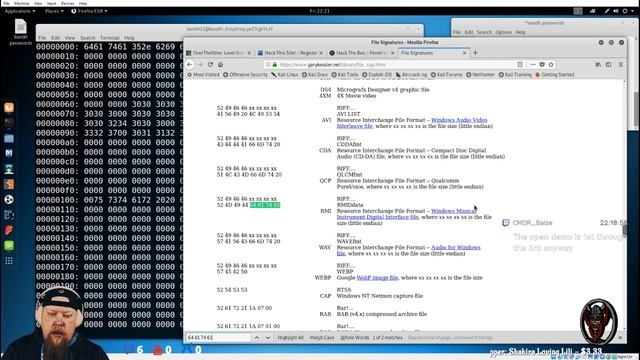Open the Most Visited bookmarks folder
640x360 pixels.
[x=203, y=75]
